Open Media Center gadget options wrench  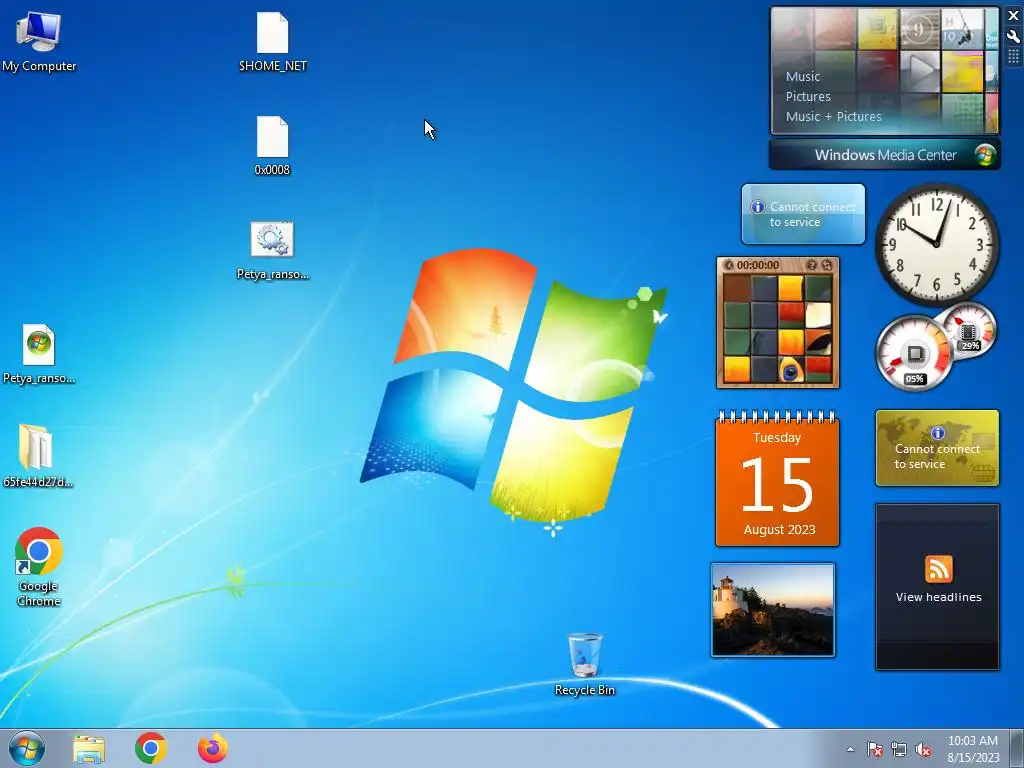[x=1013, y=37]
